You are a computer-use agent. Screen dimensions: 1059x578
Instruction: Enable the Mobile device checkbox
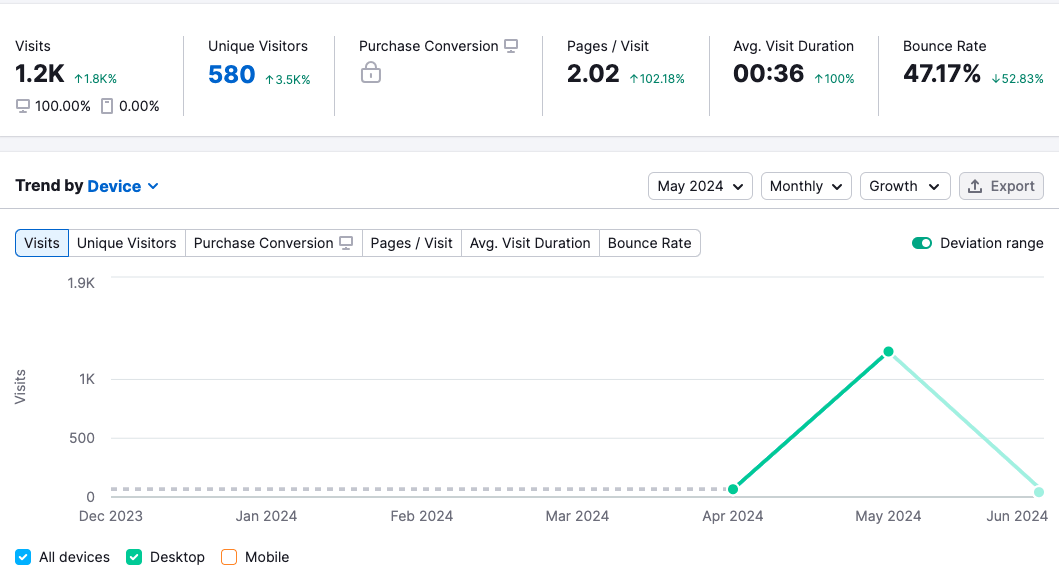click(x=227, y=557)
